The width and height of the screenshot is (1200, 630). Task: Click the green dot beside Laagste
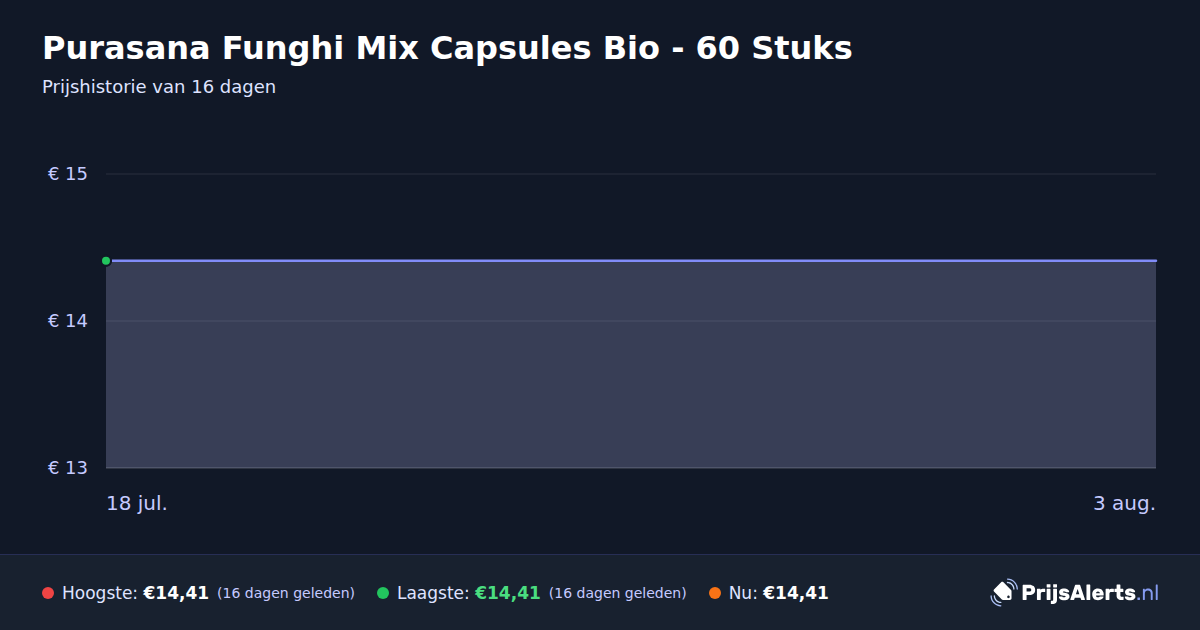coord(383,593)
